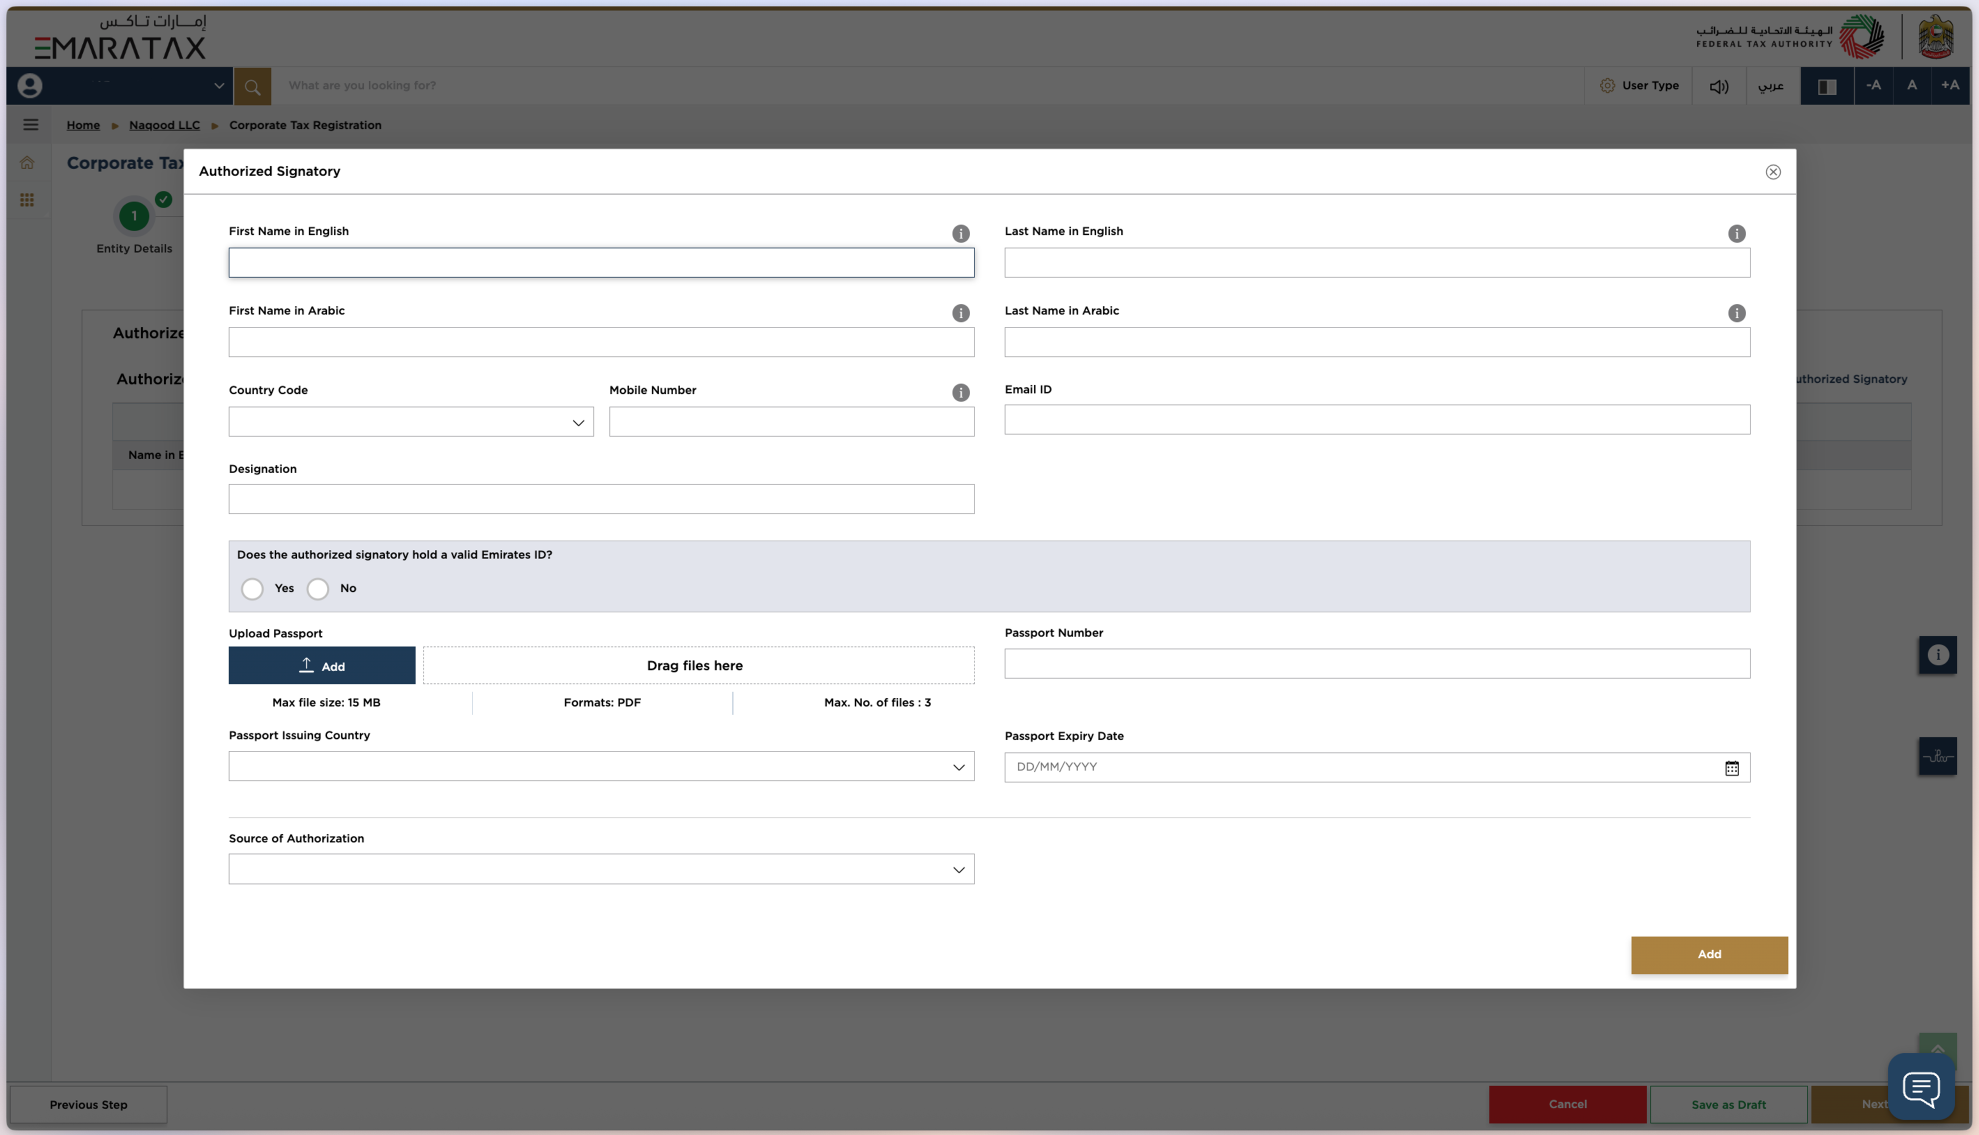
Task: Click the gold Add button
Action: coord(1708,955)
